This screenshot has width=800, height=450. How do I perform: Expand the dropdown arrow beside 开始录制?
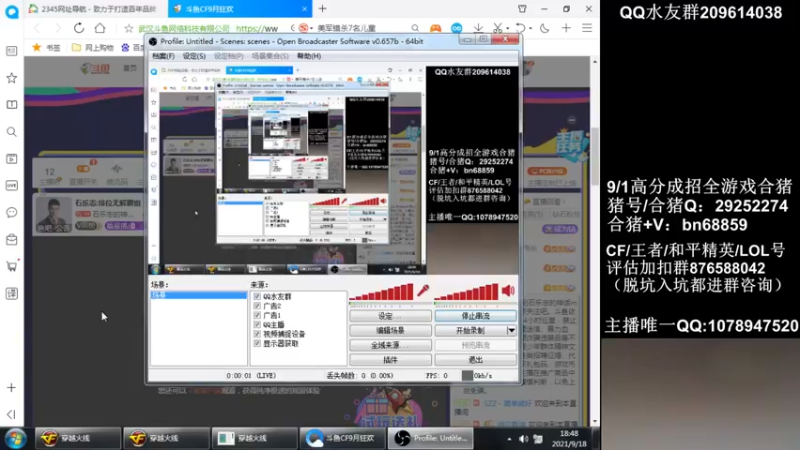pos(511,331)
